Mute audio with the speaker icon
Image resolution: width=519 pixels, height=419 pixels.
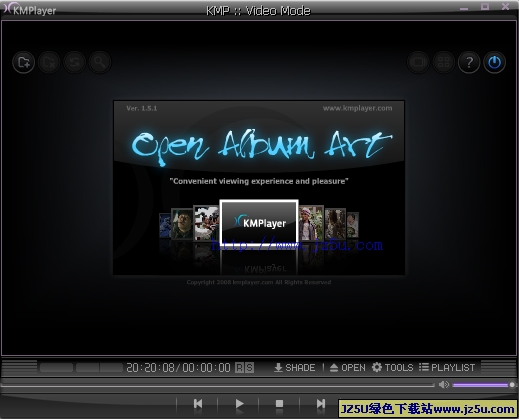pyautogui.click(x=444, y=385)
